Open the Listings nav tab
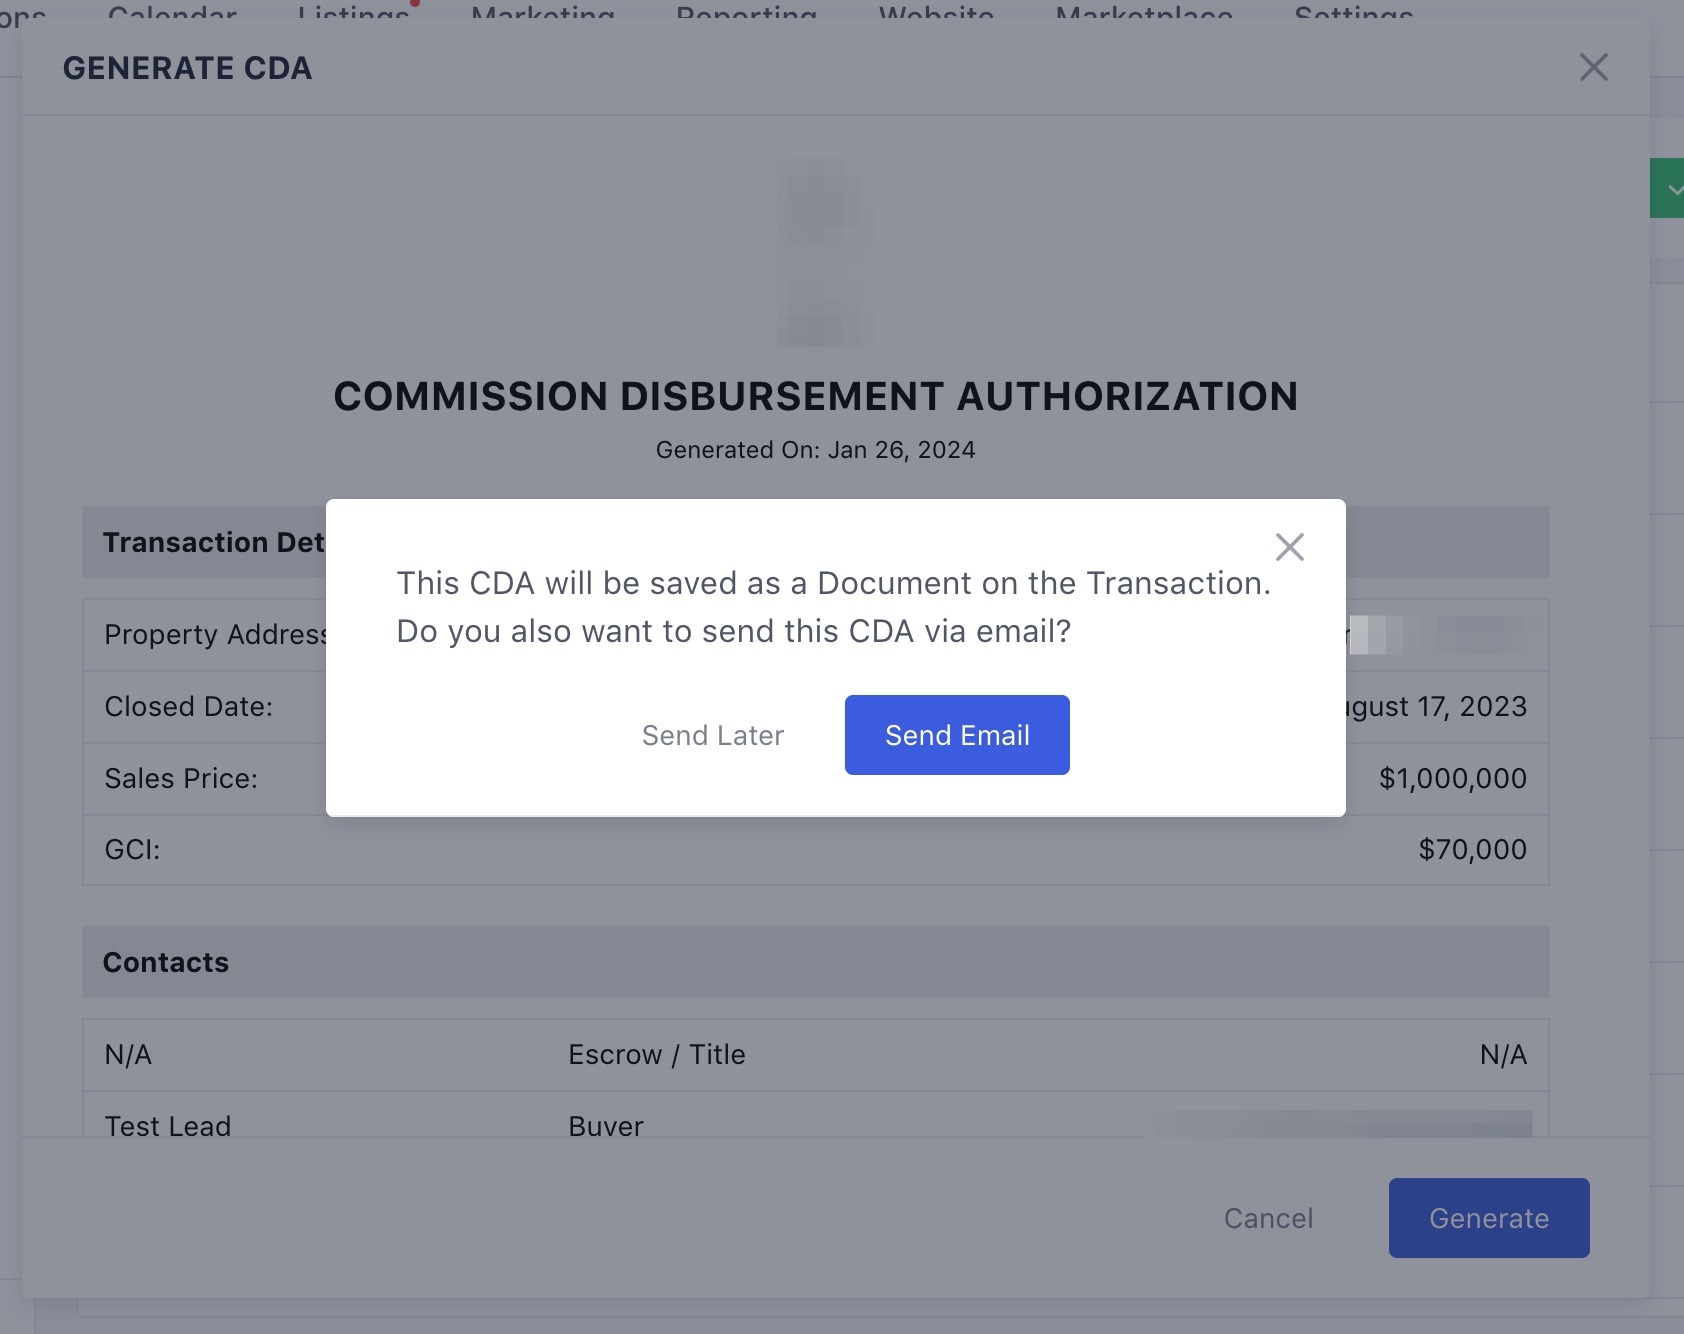 click(354, 12)
